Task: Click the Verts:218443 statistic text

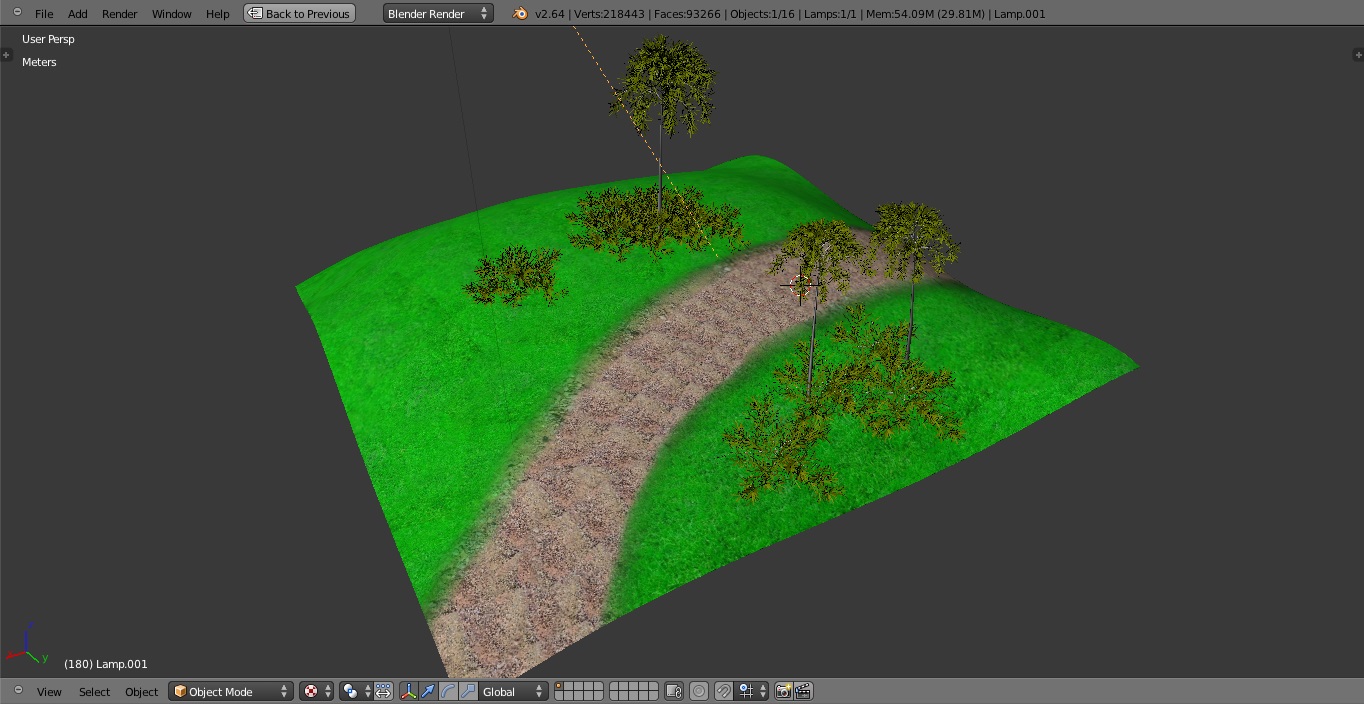Action: coord(609,14)
